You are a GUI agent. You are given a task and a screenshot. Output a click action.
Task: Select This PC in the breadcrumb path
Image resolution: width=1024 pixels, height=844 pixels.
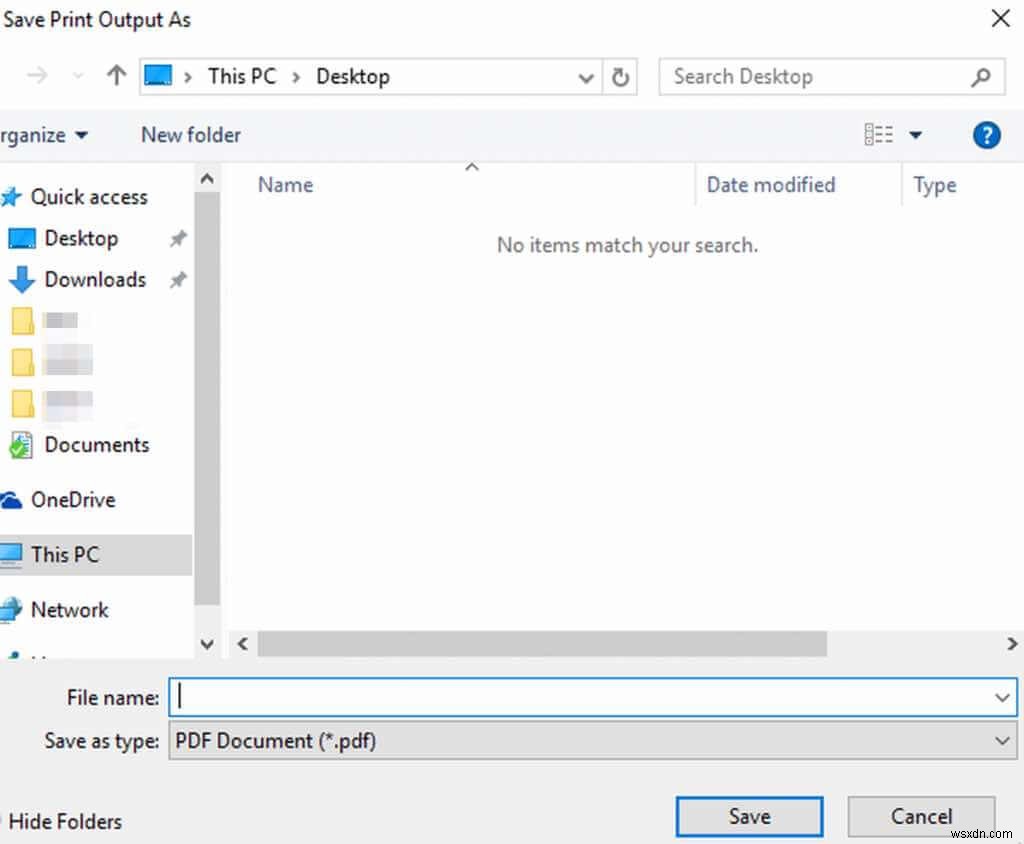pos(241,76)
